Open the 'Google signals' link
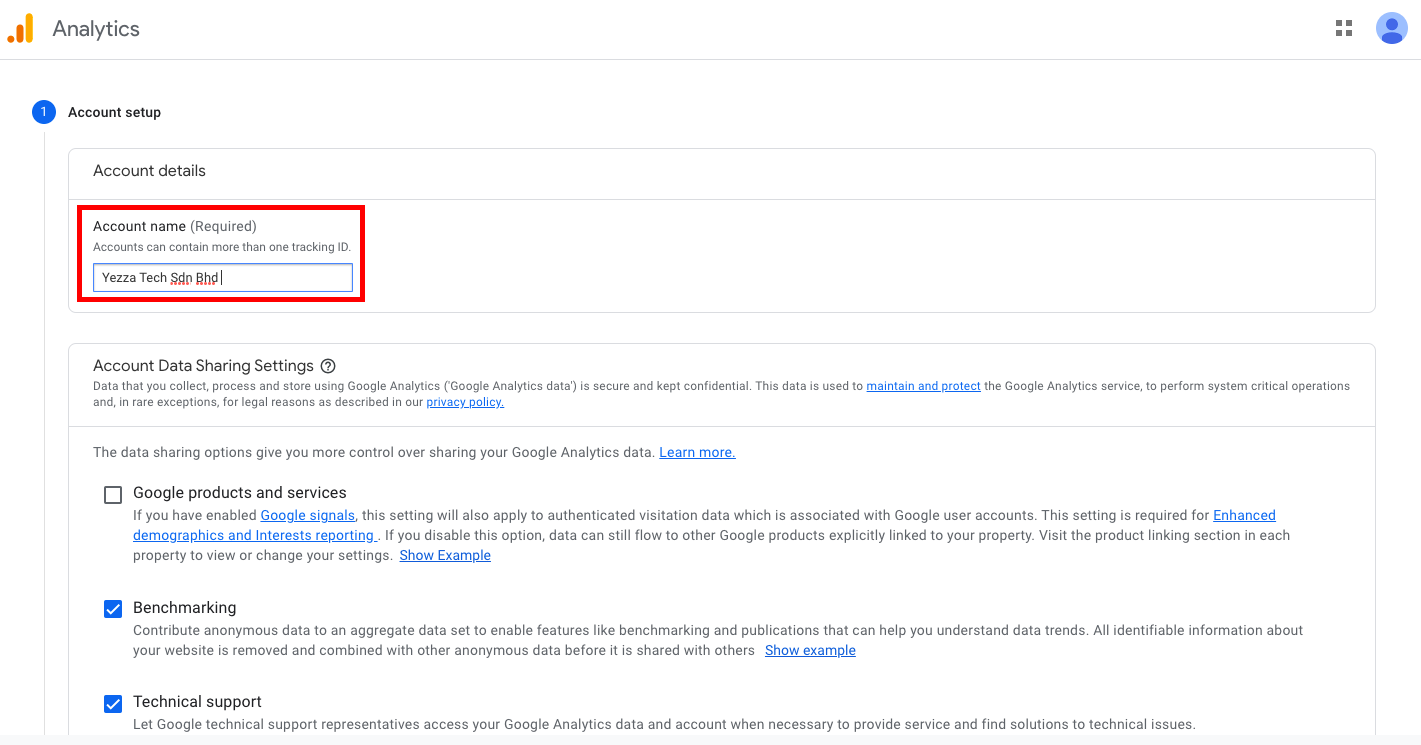Image resolution: width=1421 pixels, height=745 pixels. point(307,515)
